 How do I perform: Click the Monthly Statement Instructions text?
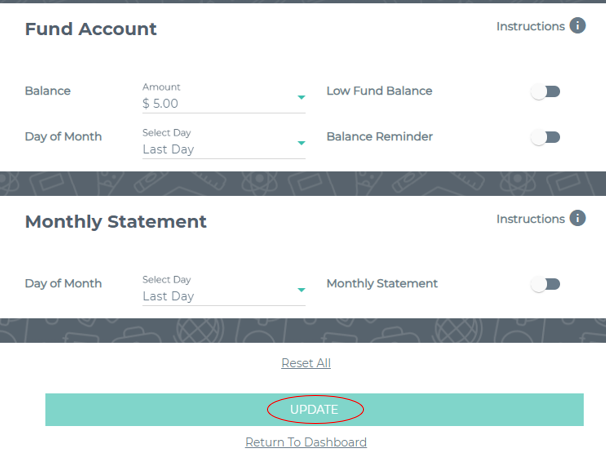(530, 219)
